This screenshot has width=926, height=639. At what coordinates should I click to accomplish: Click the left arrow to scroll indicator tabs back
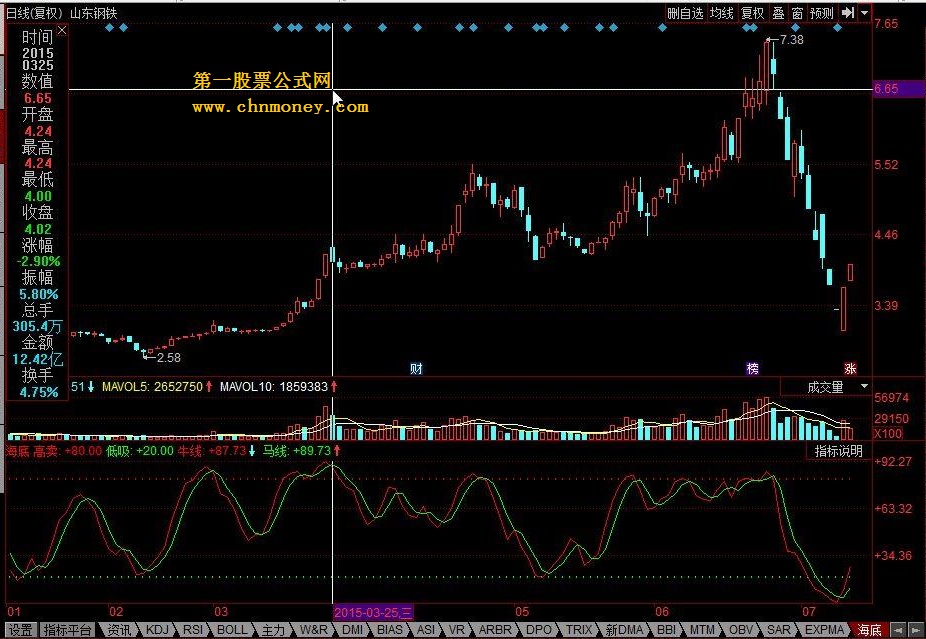898,630
